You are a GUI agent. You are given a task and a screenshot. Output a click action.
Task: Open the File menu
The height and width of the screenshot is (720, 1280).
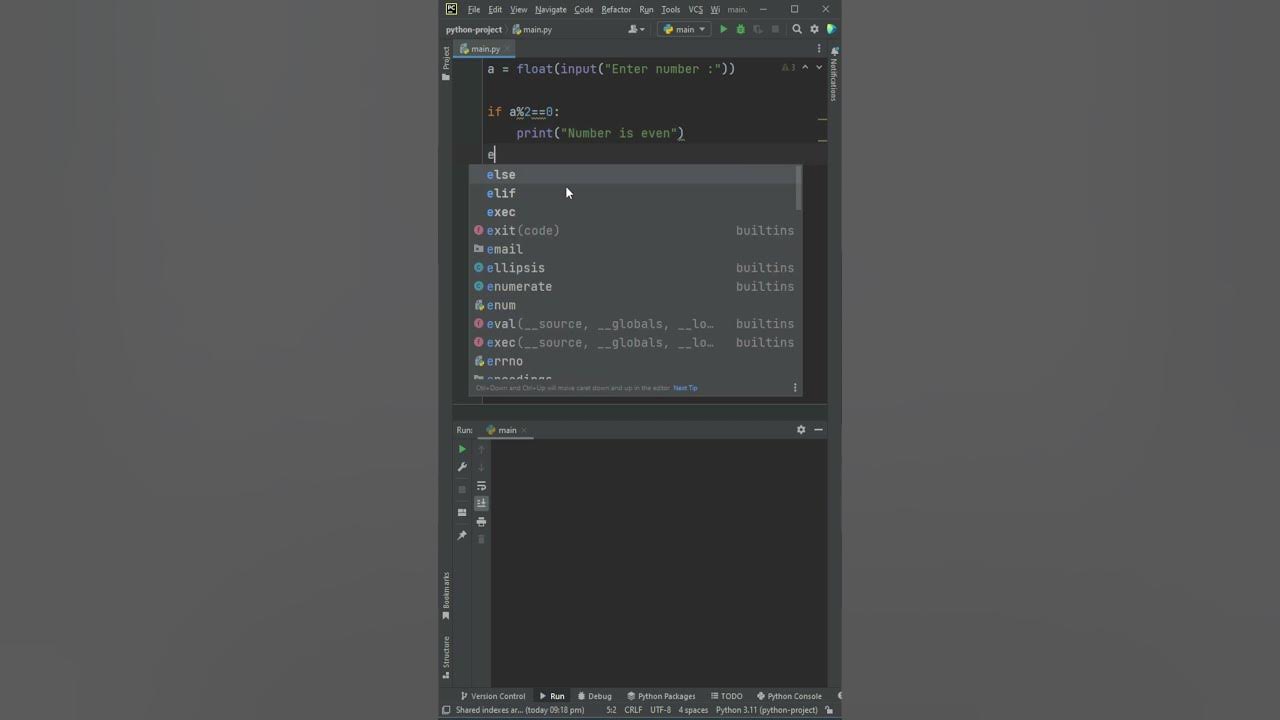[474, 9]
